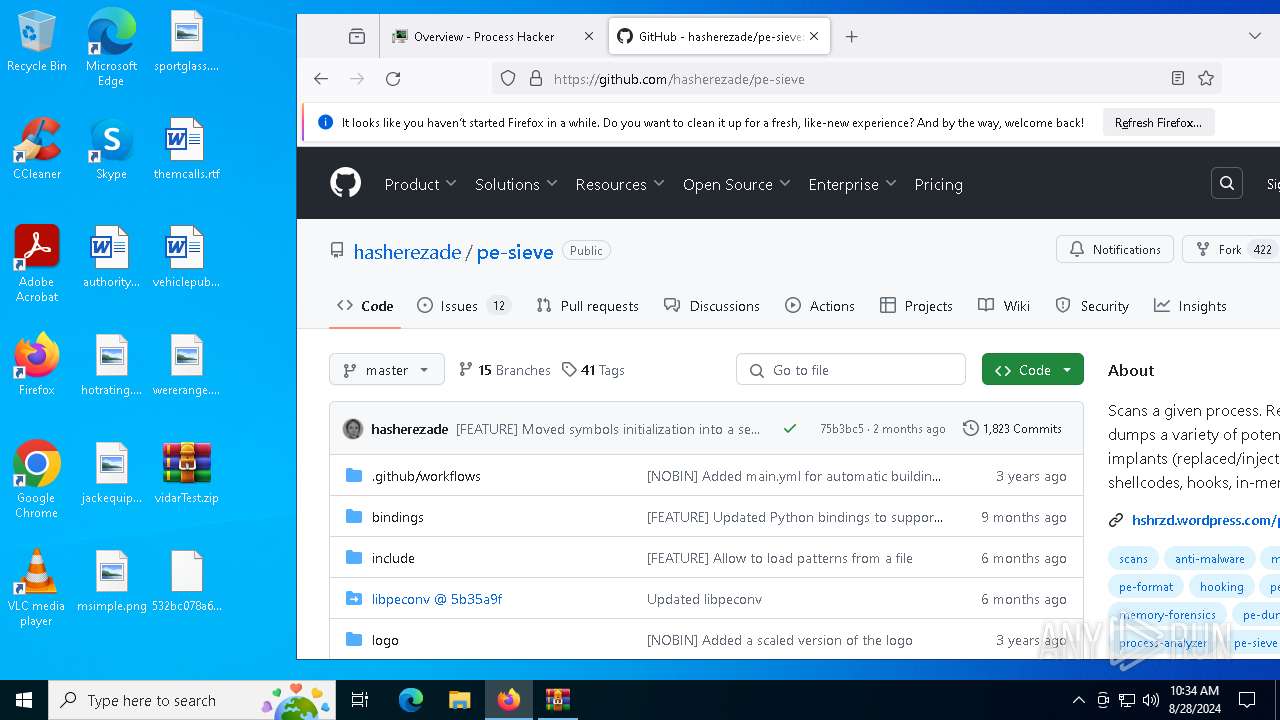Screen dimensions: 1280x720
Task: Open the notification center icon
Action: [1247, 700]
